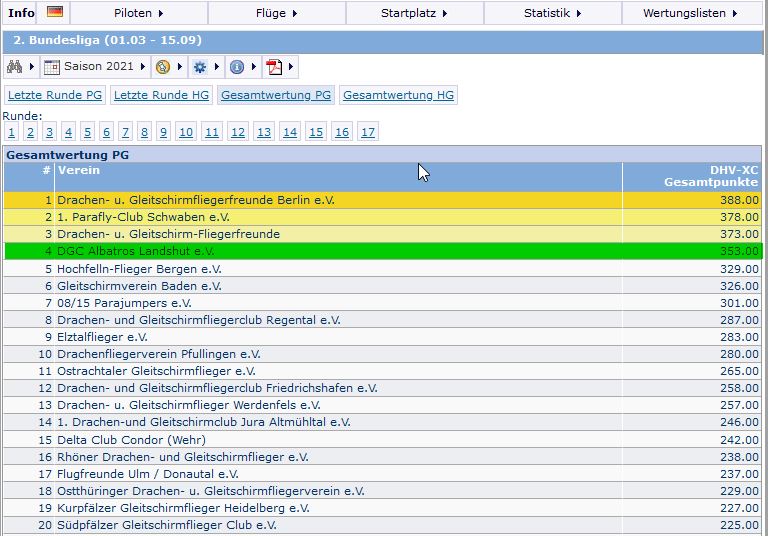Switch to Gesamtwertung HG tab
The height and width of the screenshot is (536, 768).
[x=398, y=95]
